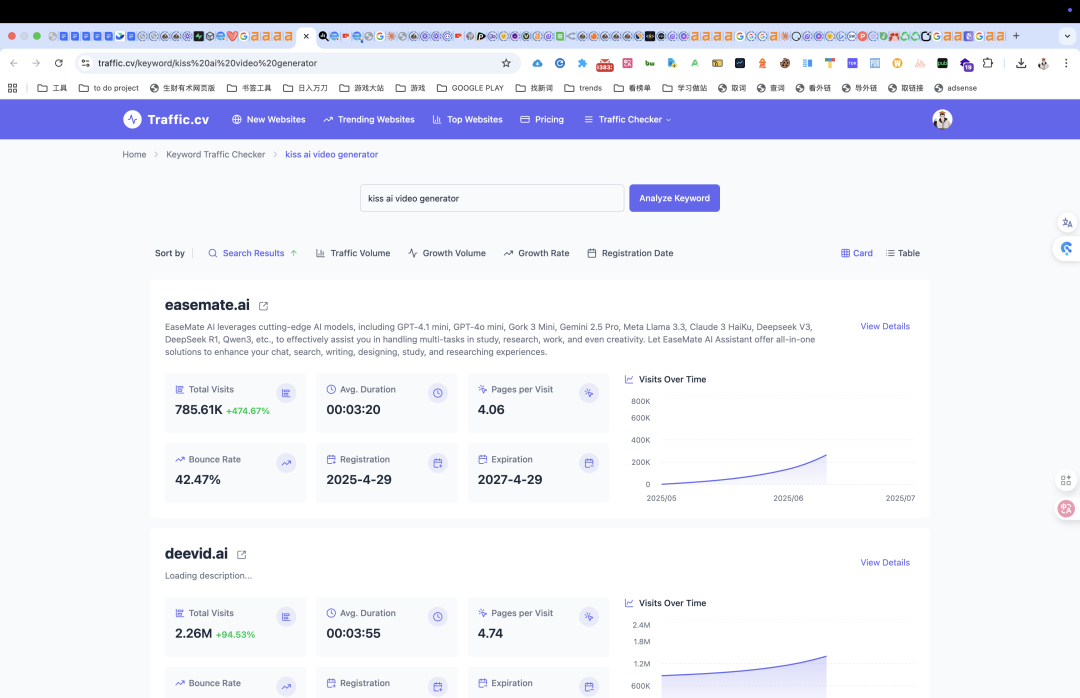The image size is (1080, 698).
Task: Switch to Table view
Action: [x=902, y=253]
